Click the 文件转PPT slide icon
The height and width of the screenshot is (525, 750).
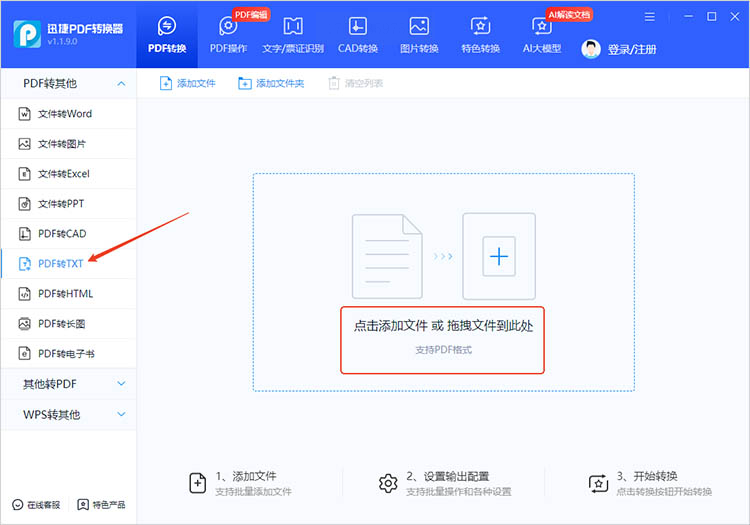pyautogui.click(x=24, y=204)
